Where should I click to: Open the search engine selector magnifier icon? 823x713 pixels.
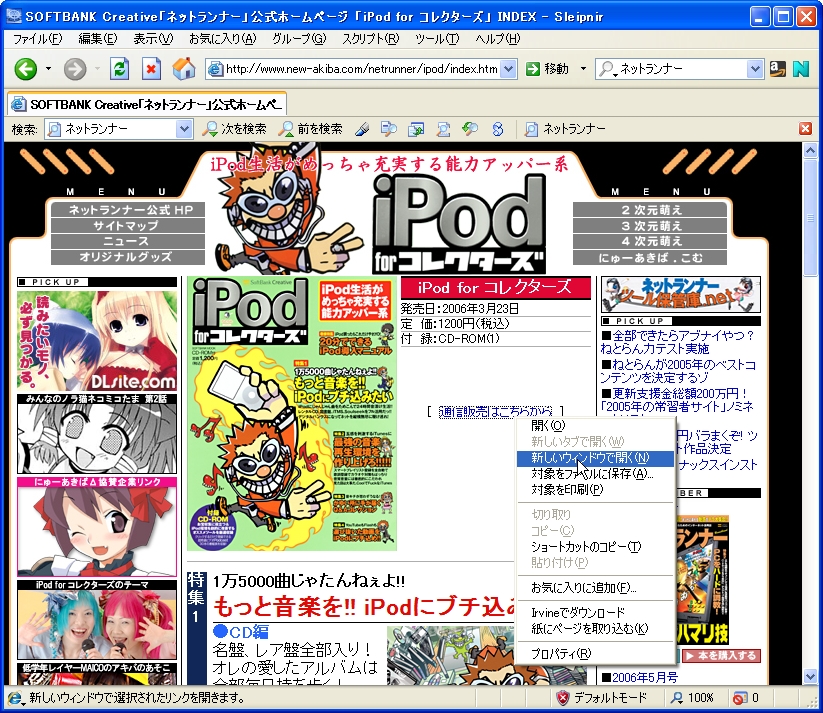pyautogui.click(x=607, y=69)
